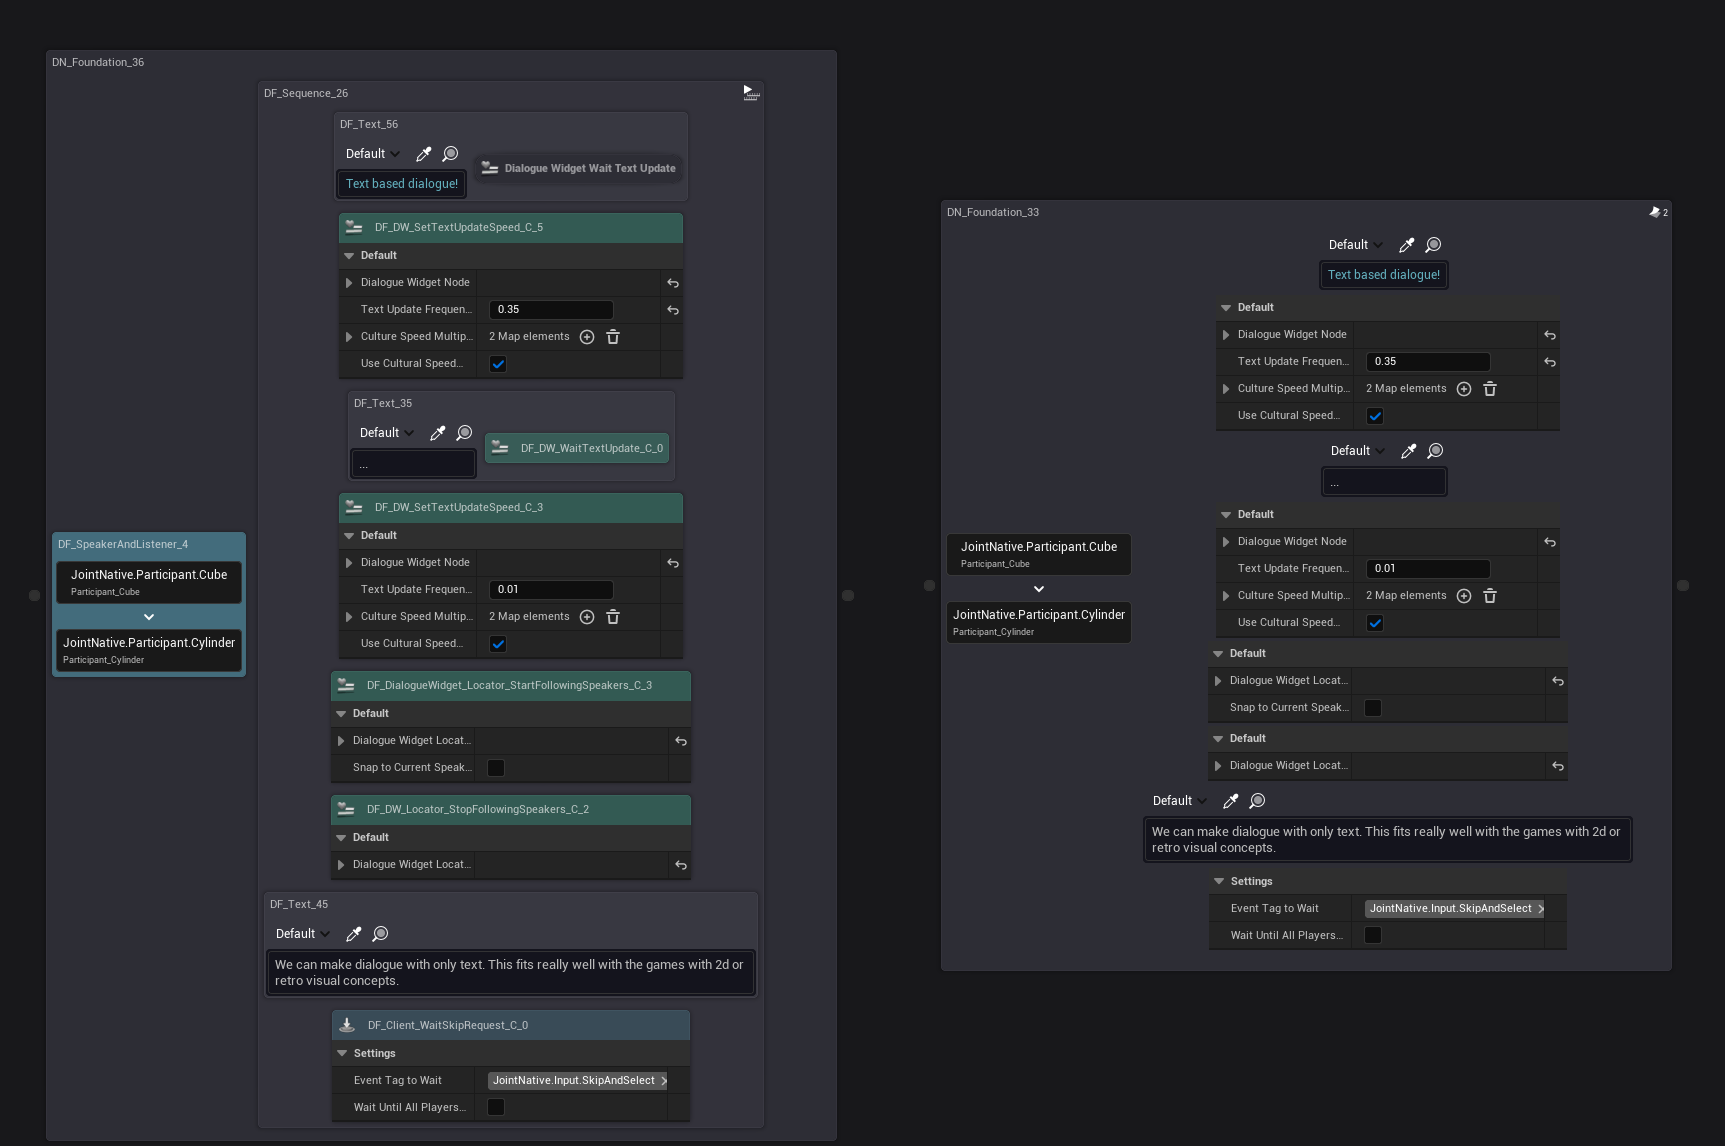The height and width of the screenshot is (1146, 1725).
Task: Add a Culture Speed element in SetTextUpdateSpeed_C_5
Action: click(x=587, y=337)
